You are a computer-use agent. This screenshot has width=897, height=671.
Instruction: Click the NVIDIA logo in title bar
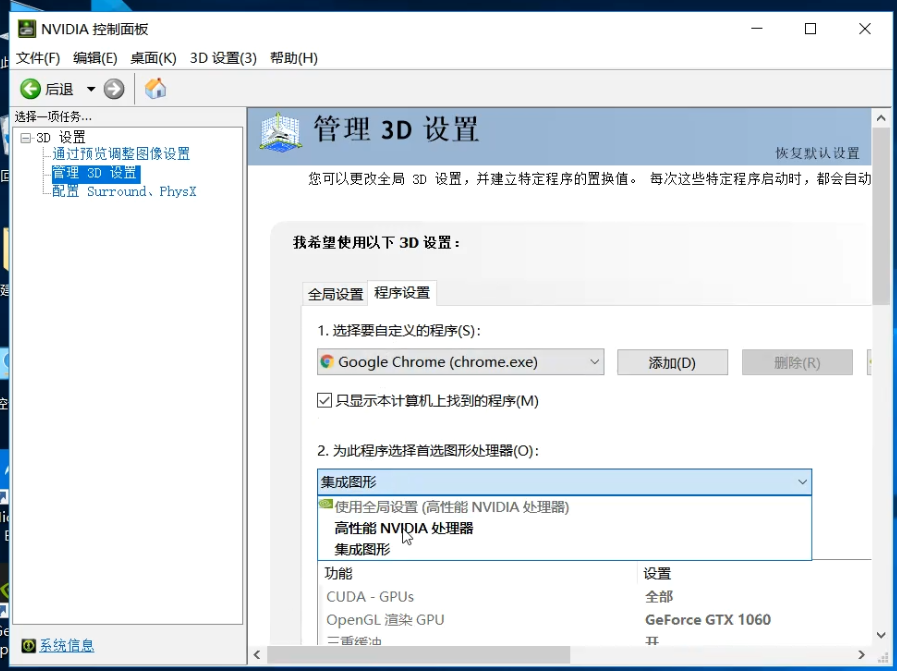pyautogui.click(x=27, y=29)
